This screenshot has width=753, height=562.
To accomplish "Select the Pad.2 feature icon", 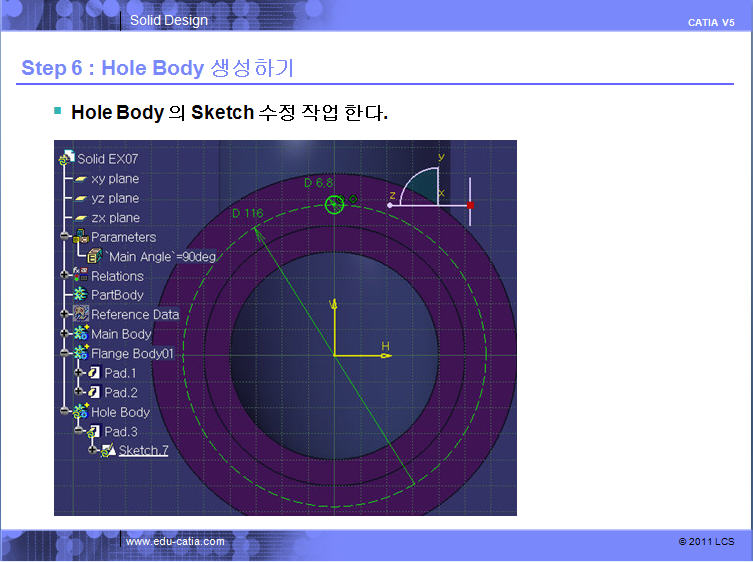I will pos(94,392).
